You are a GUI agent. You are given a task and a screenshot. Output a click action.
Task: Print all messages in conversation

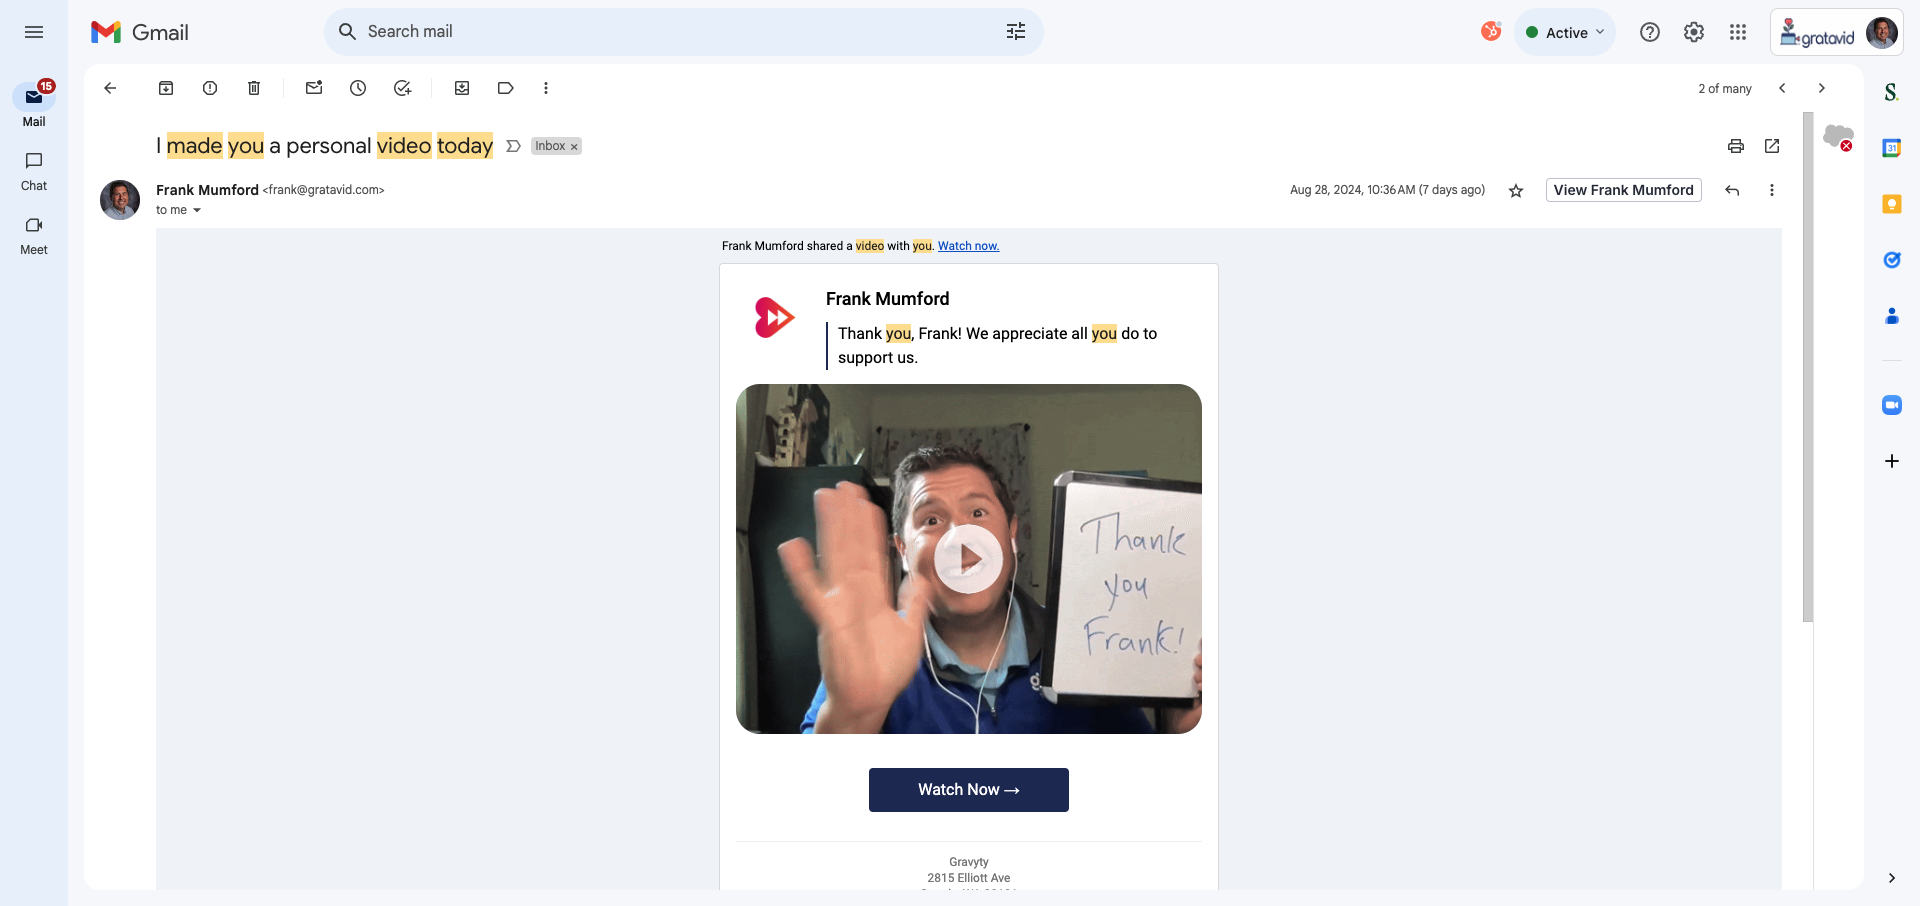1736,146
